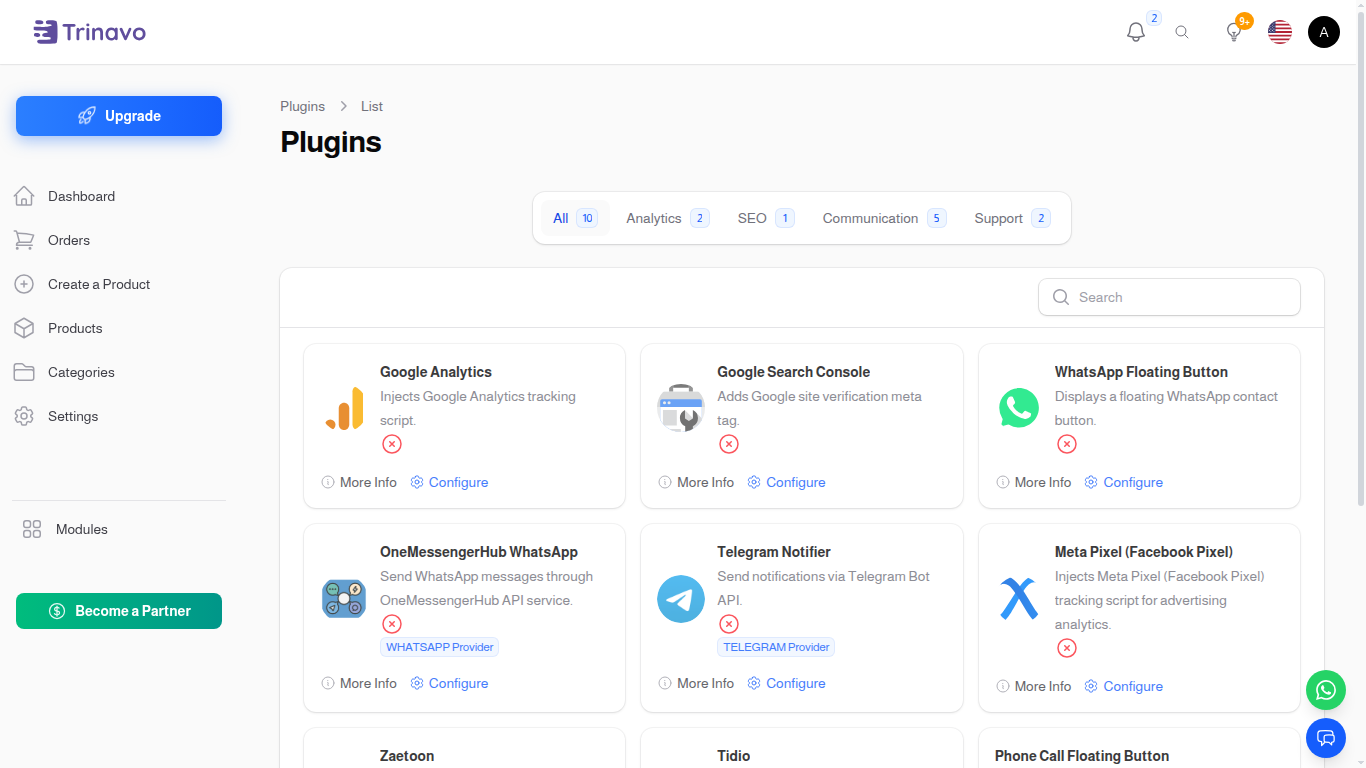Open More Info for Meta Pixel

point(1034,686)
